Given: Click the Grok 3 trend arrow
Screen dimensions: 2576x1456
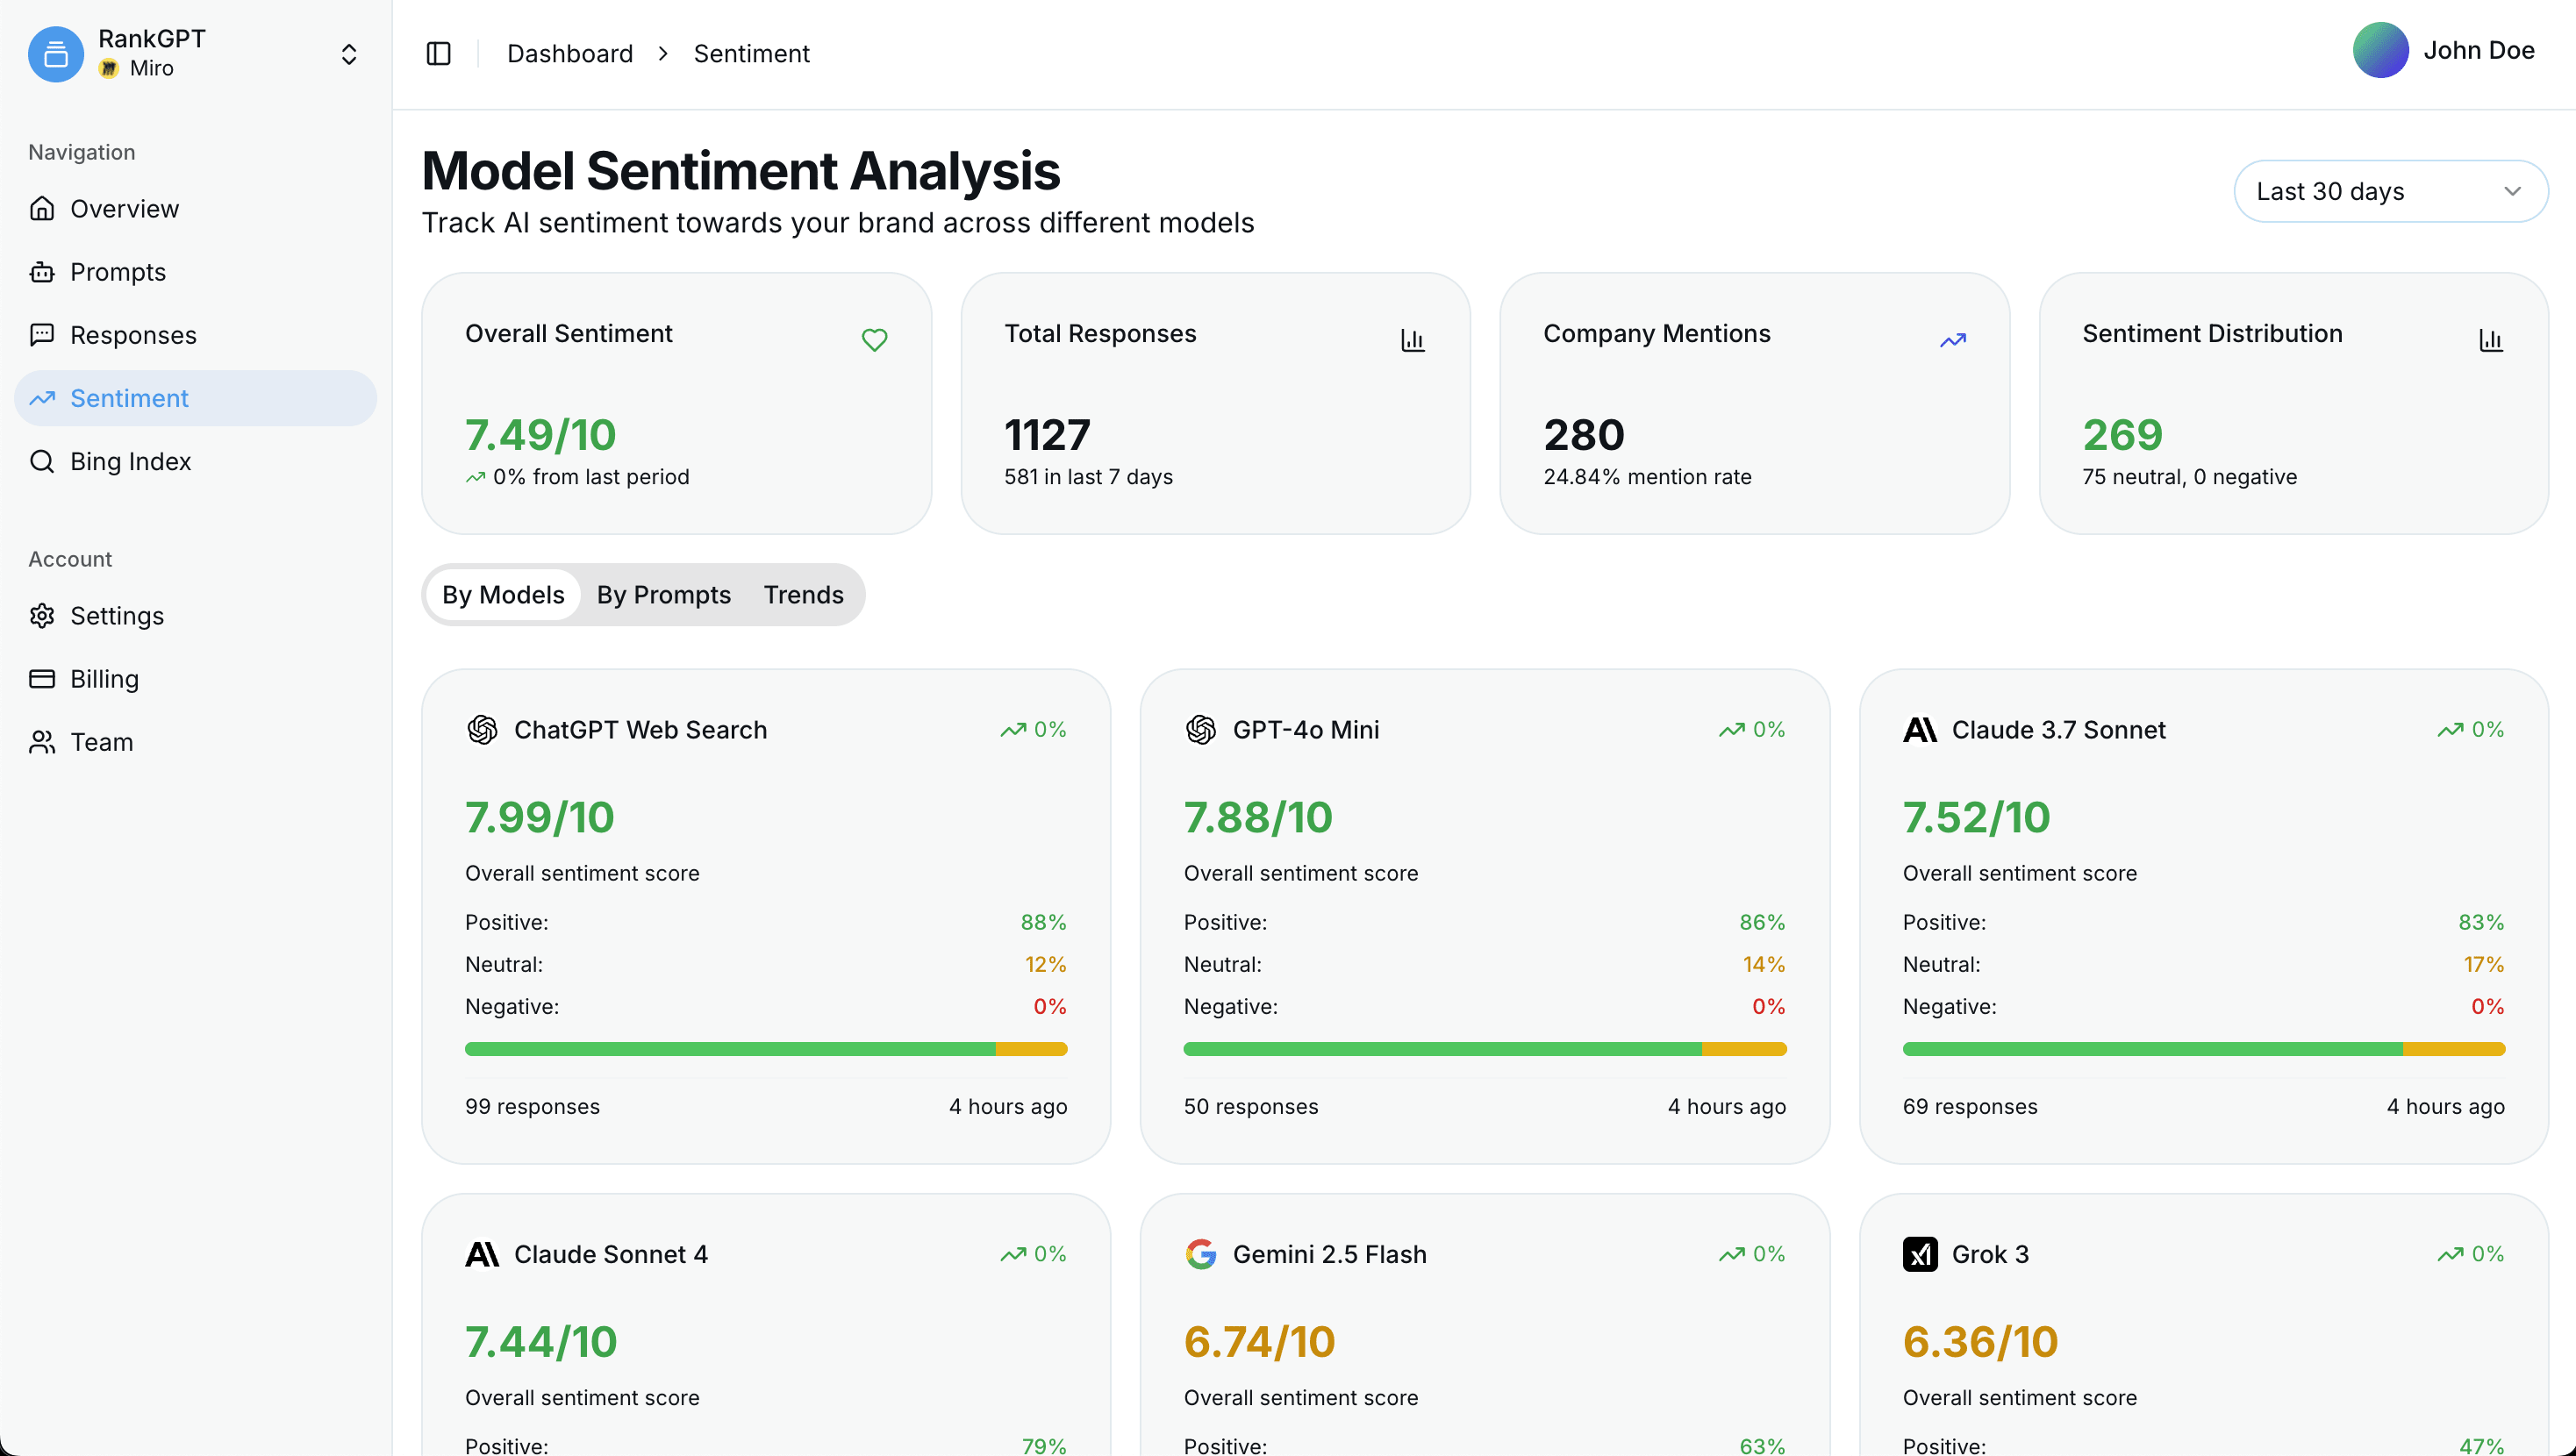Looking at the screenshot, I should 2450,1254.
